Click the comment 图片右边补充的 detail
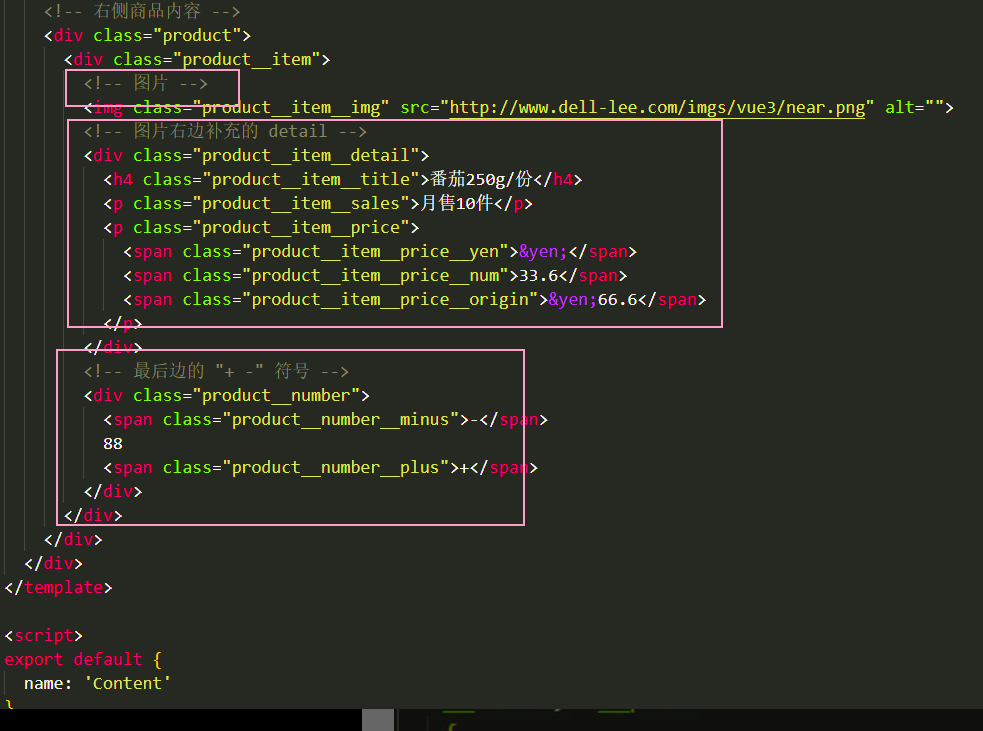Viewport: 983px width, 731px height. [x=226, y=131]
